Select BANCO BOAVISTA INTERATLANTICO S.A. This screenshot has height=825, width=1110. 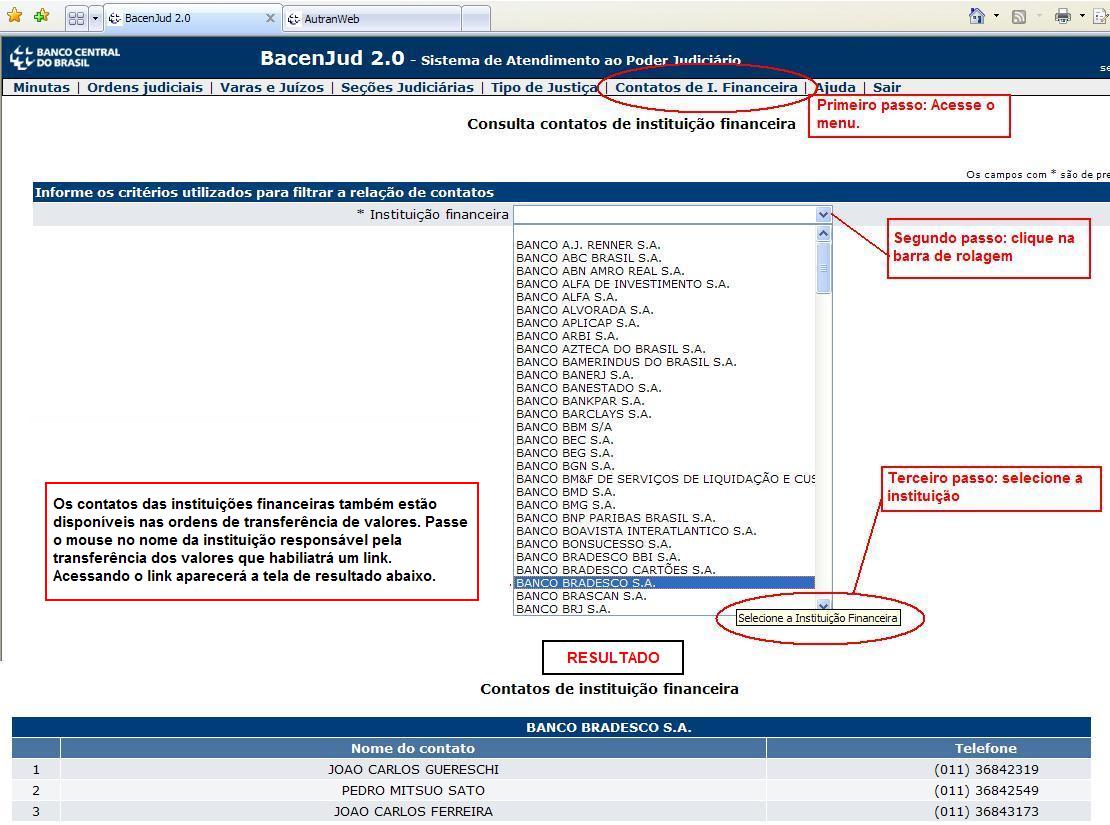click(x=665, y=530)
